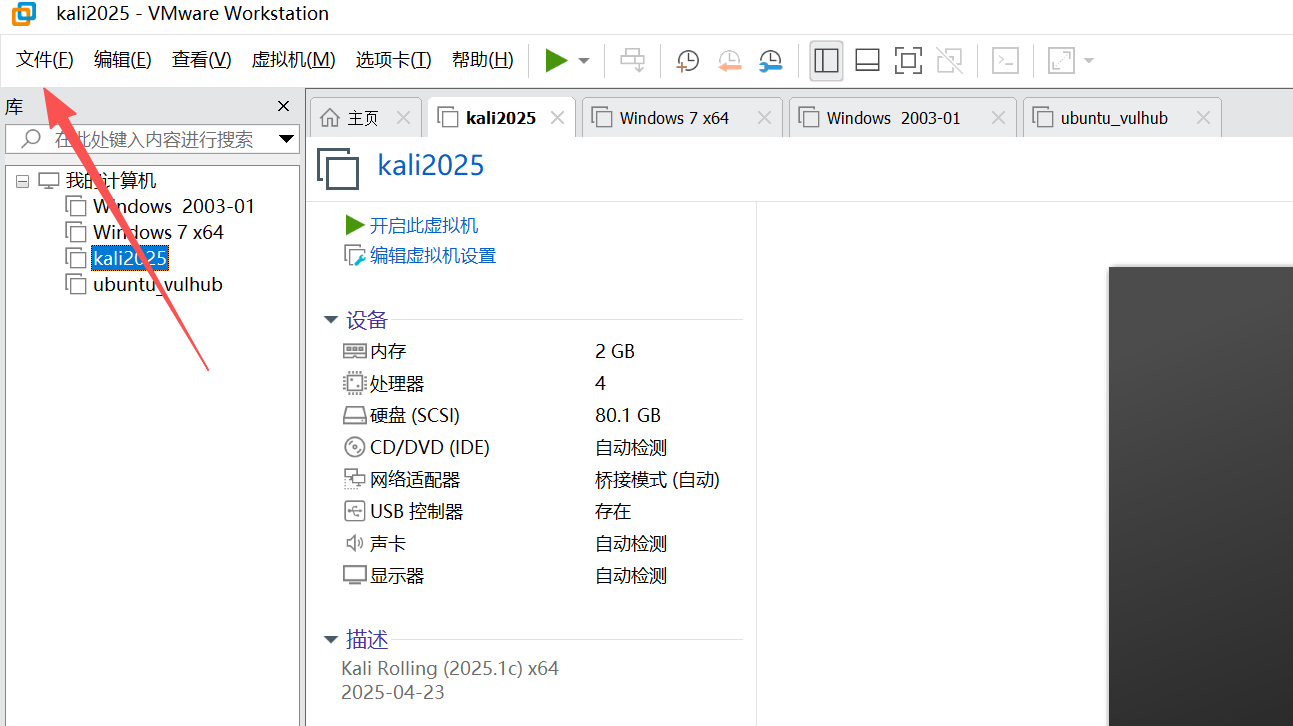Image resolution: width=1293 pixels, height=726 pixels.
Task: Open the power options dropdown arrow beside play
Action: coord(584,61)
